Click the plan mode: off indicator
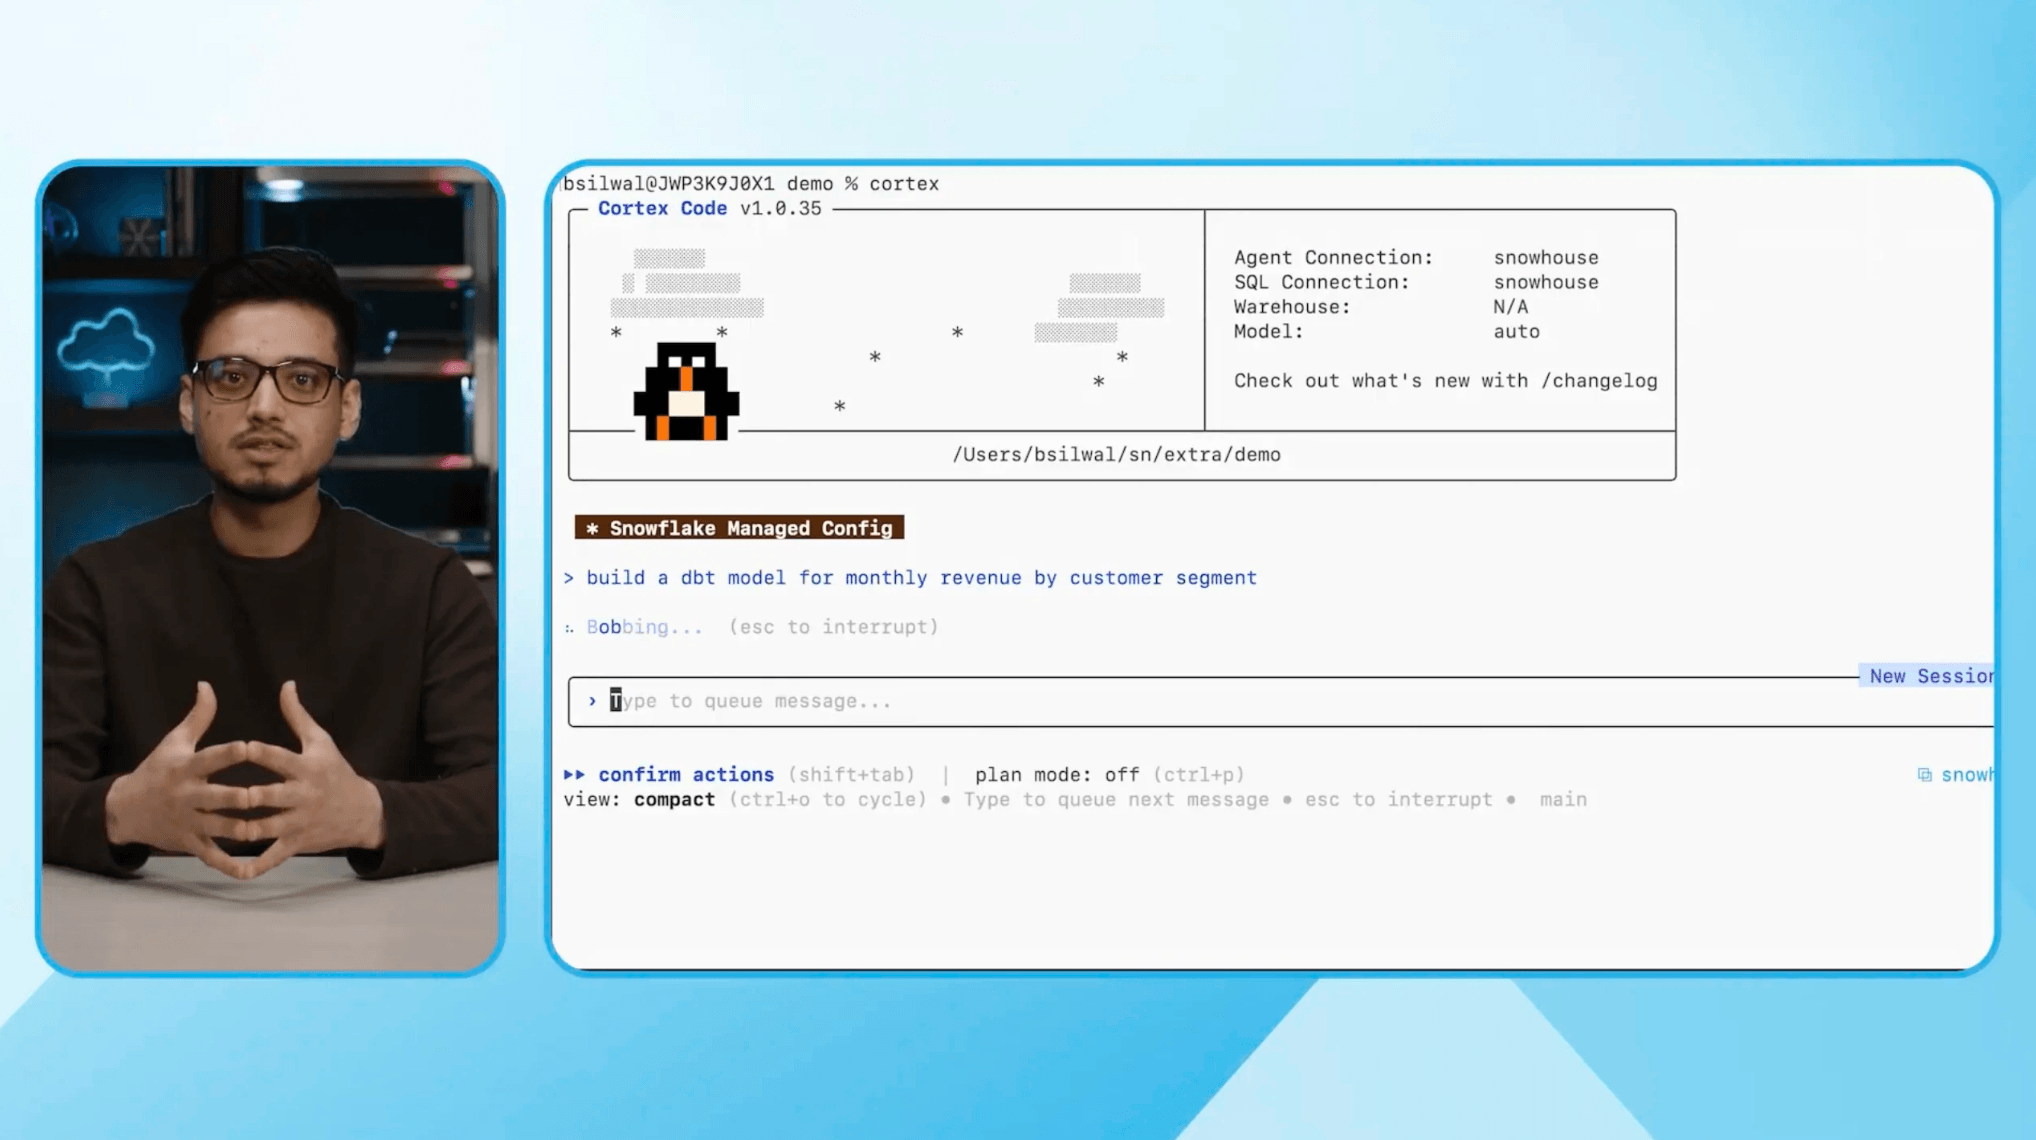 point(1057,775)
